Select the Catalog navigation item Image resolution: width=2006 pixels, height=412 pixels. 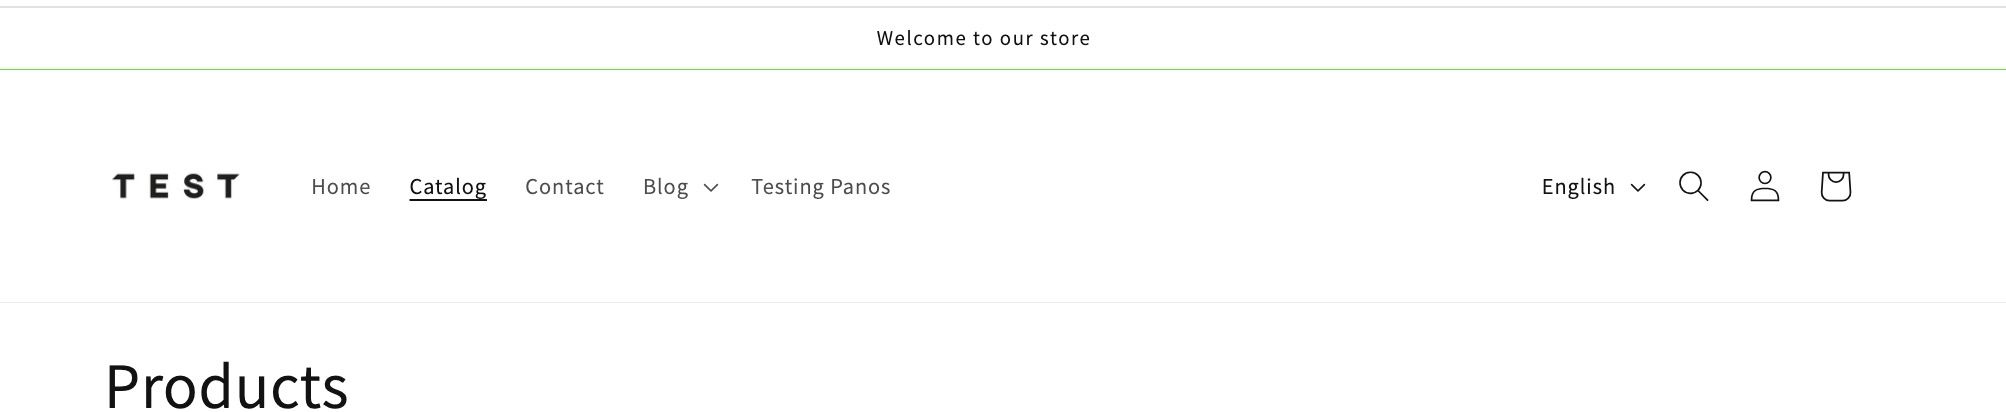(448, 187)
